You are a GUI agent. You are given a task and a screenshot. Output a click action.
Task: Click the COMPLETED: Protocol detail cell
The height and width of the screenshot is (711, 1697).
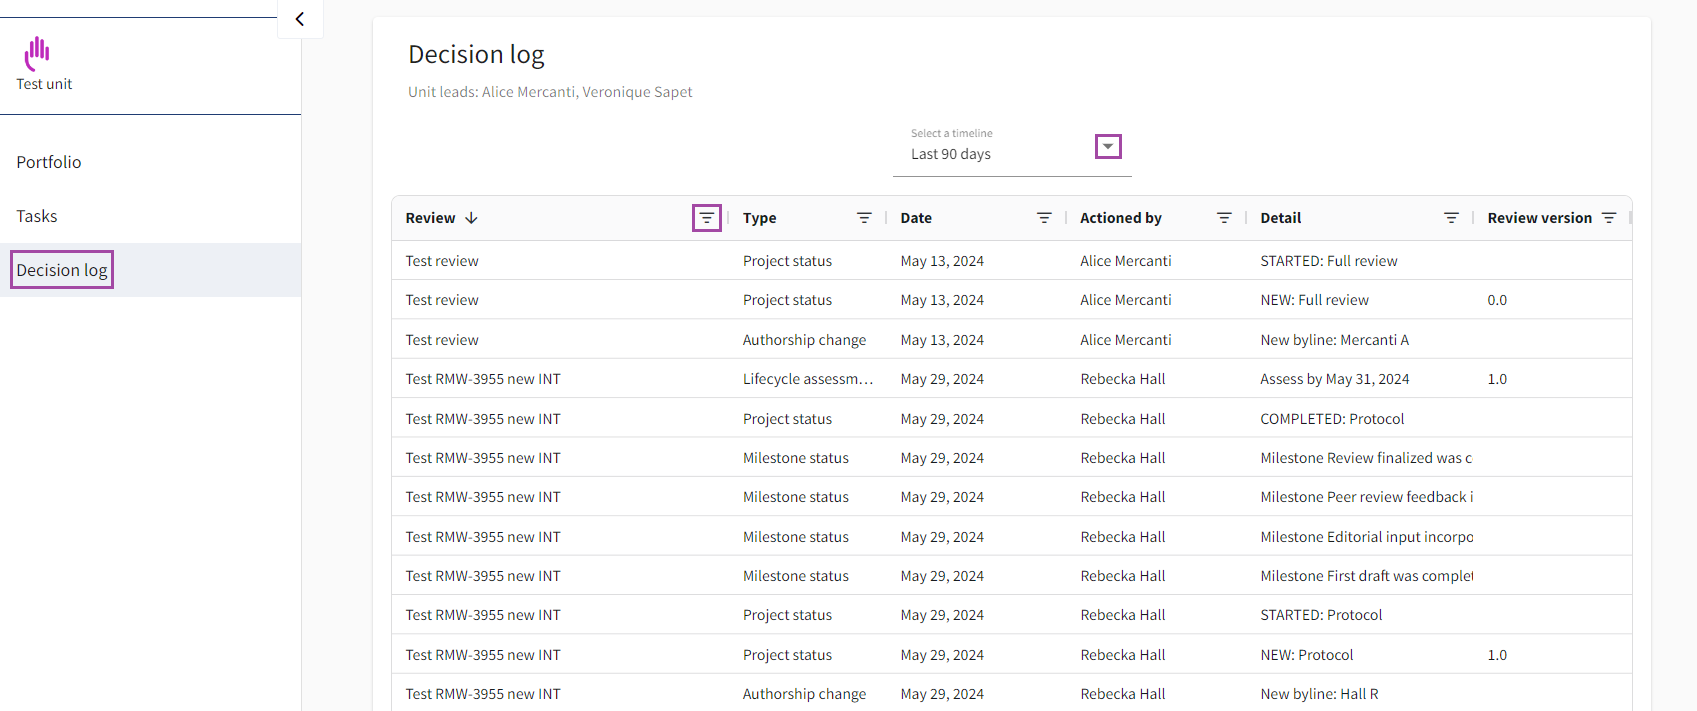(x=1332, y=419)
